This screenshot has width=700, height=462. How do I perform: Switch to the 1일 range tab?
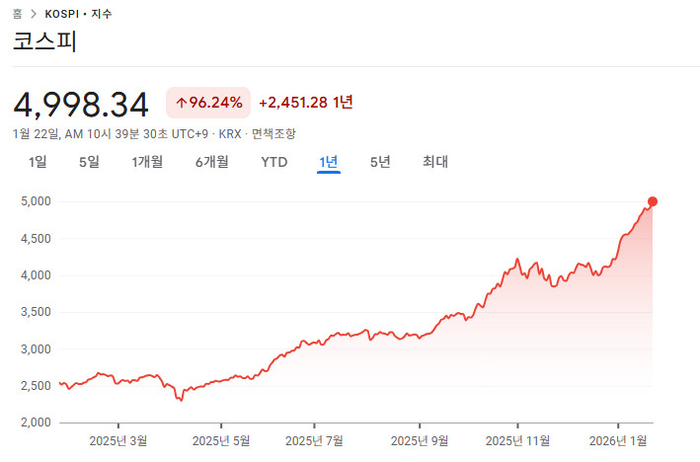click(x=37, y=162)
